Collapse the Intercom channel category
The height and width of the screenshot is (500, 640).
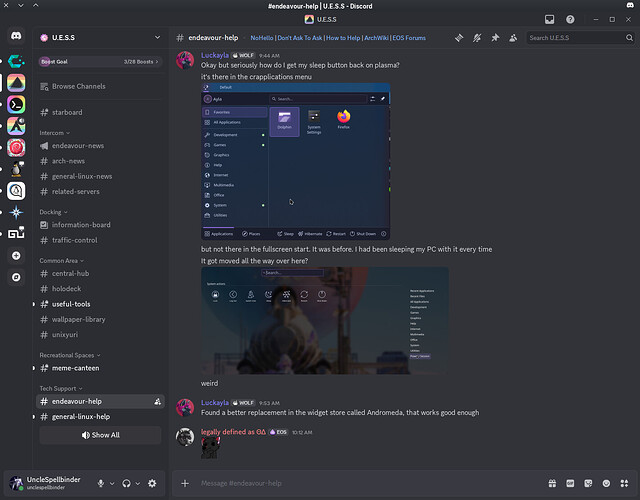pos(53,132)
